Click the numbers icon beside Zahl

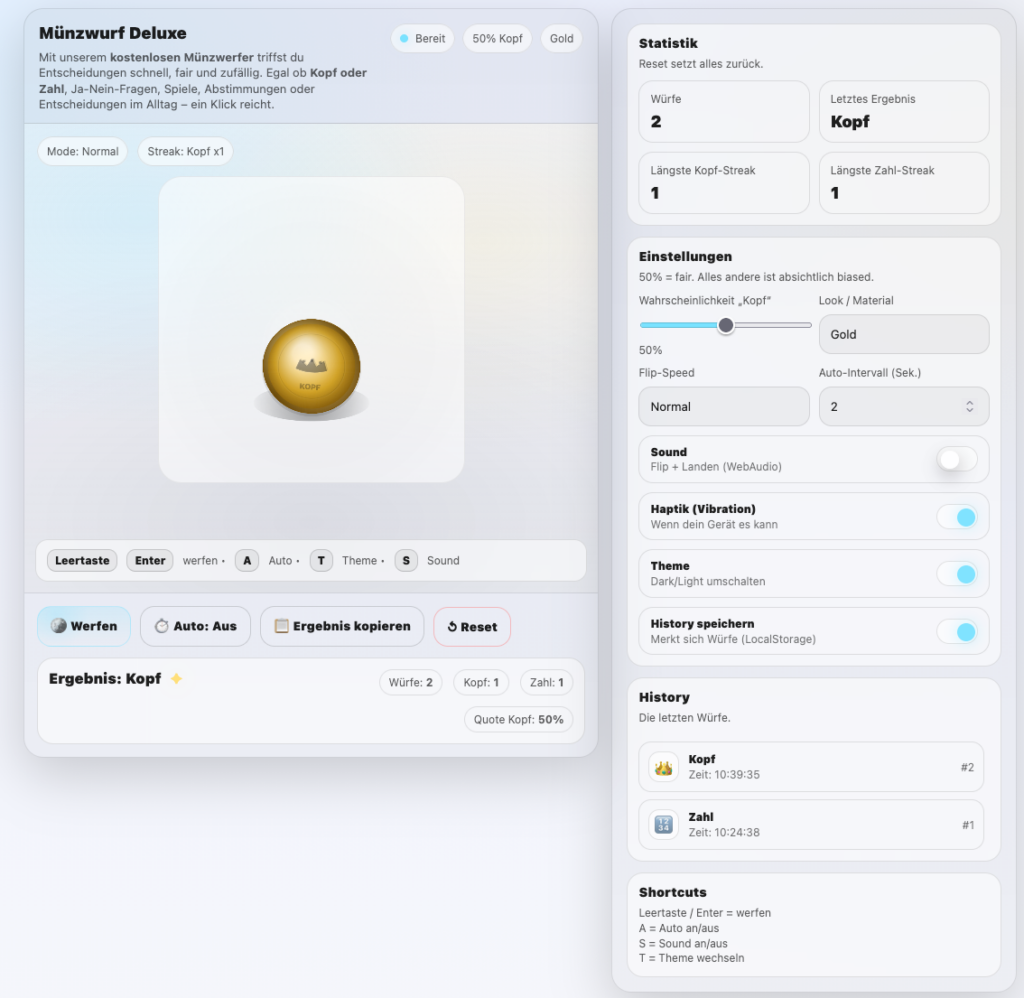click(663, 825)
